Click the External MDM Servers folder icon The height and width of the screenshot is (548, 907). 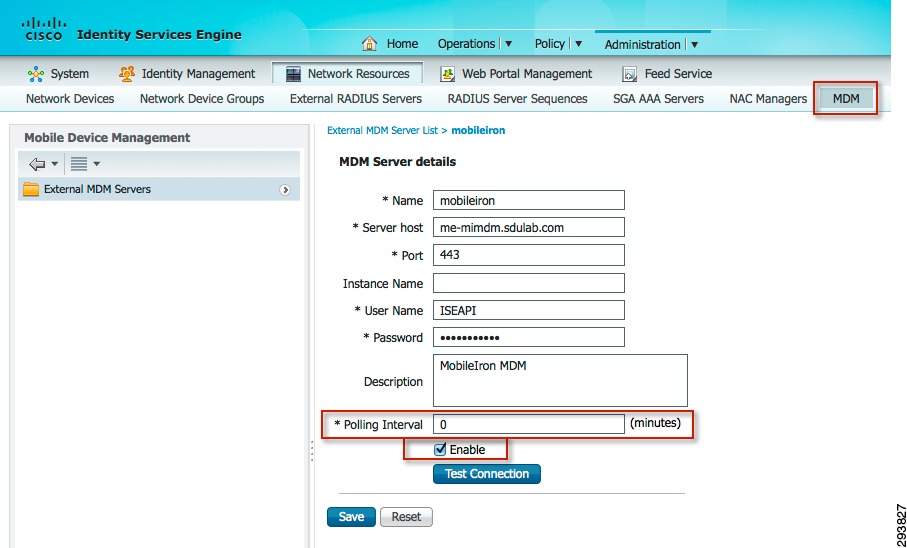tap(31, 189)
